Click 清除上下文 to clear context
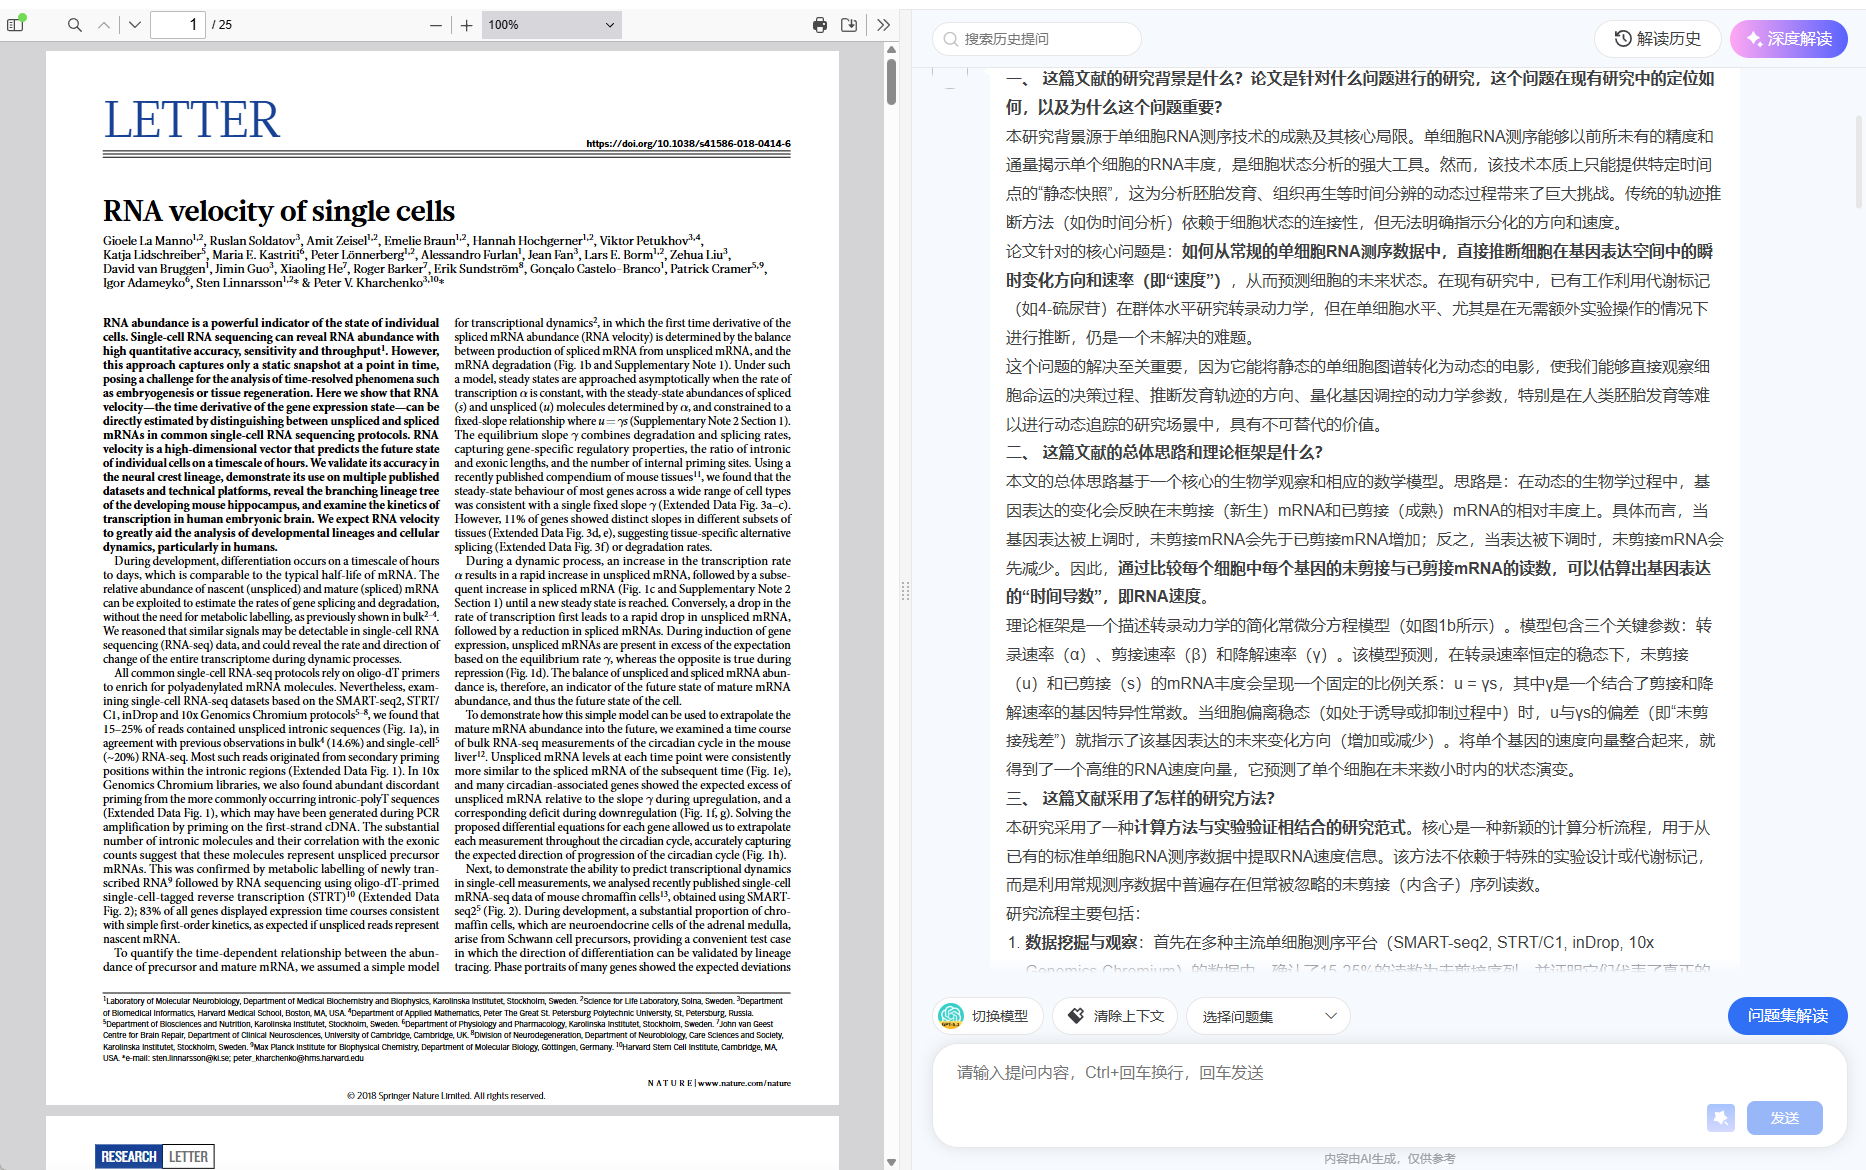The image size is (1866, 1170). pyautogui.click(x=1115, y=1016)
